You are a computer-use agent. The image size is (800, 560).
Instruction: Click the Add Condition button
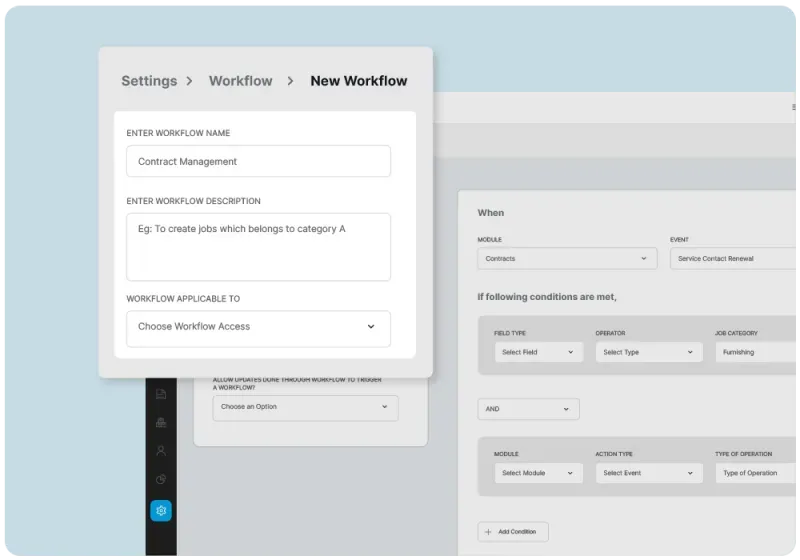coord(513,532)
